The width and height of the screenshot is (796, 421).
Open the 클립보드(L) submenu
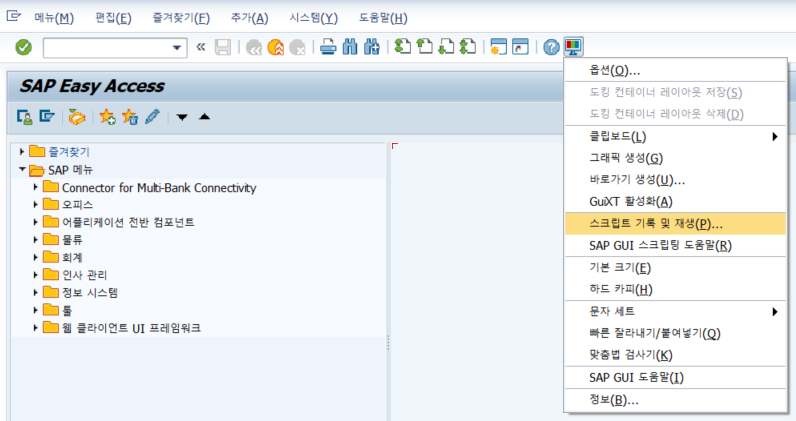click(675, 136)
